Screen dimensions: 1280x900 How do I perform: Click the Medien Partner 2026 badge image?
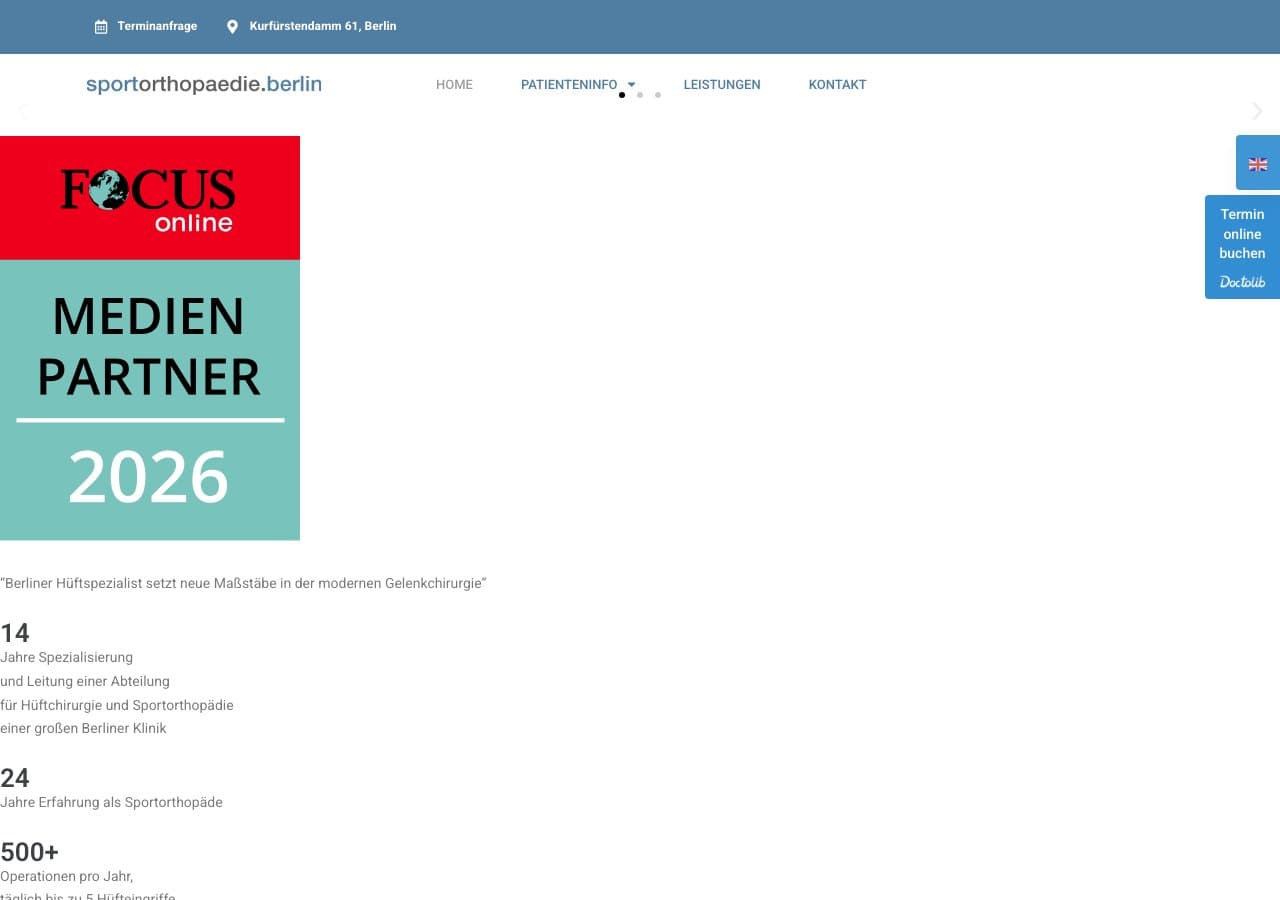coord(149,400)
